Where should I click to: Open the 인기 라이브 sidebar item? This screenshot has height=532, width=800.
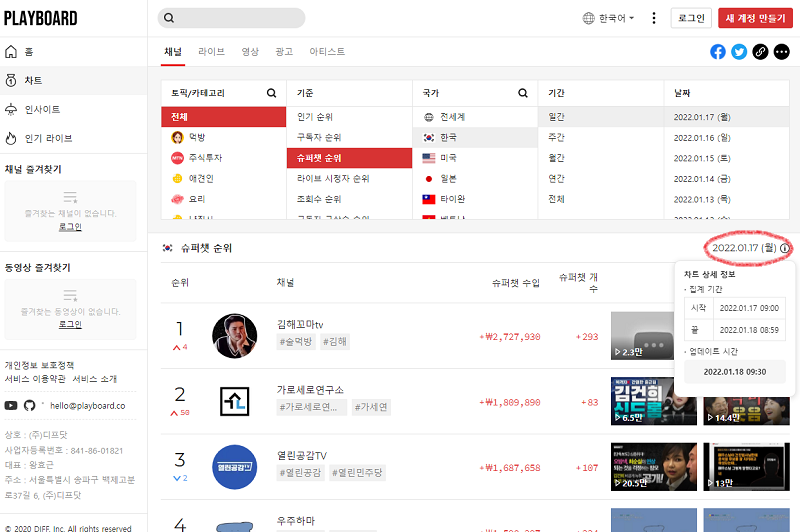pos(73,138)
